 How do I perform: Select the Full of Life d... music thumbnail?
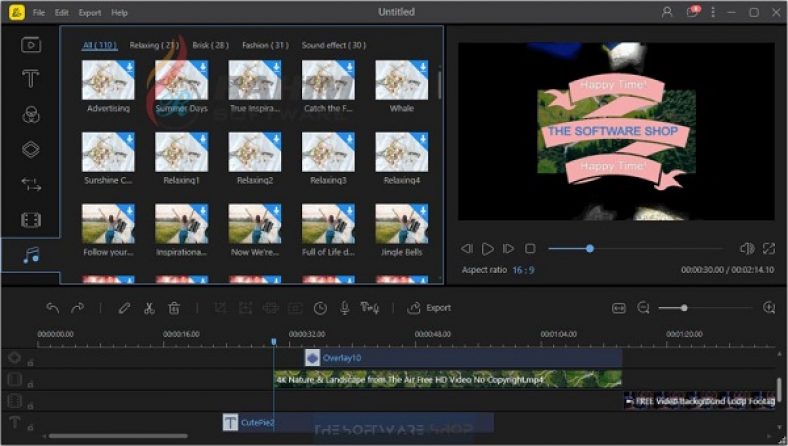coord(328,224)
